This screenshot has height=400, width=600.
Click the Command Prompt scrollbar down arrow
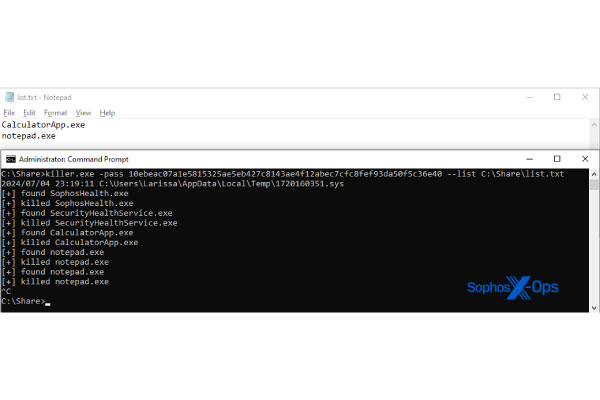(594, 308)
